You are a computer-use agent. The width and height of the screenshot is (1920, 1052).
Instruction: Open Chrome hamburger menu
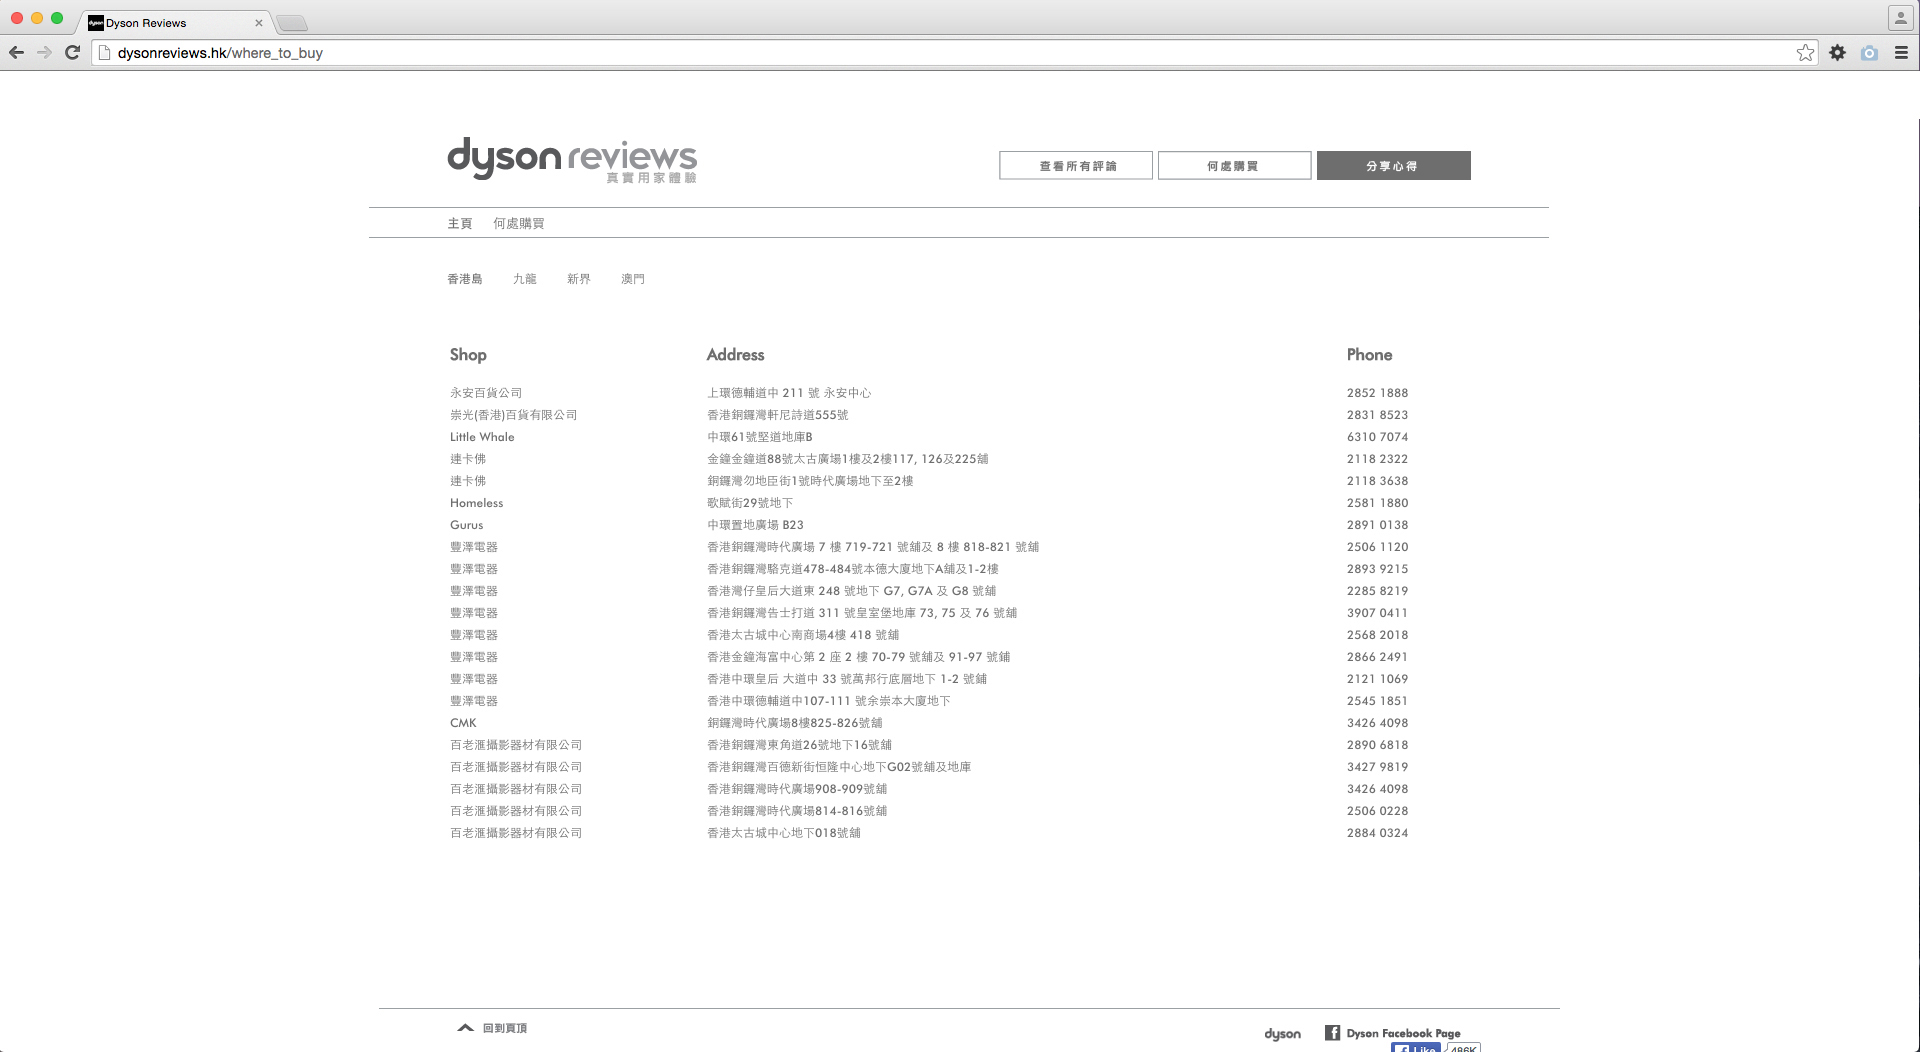1901,53
